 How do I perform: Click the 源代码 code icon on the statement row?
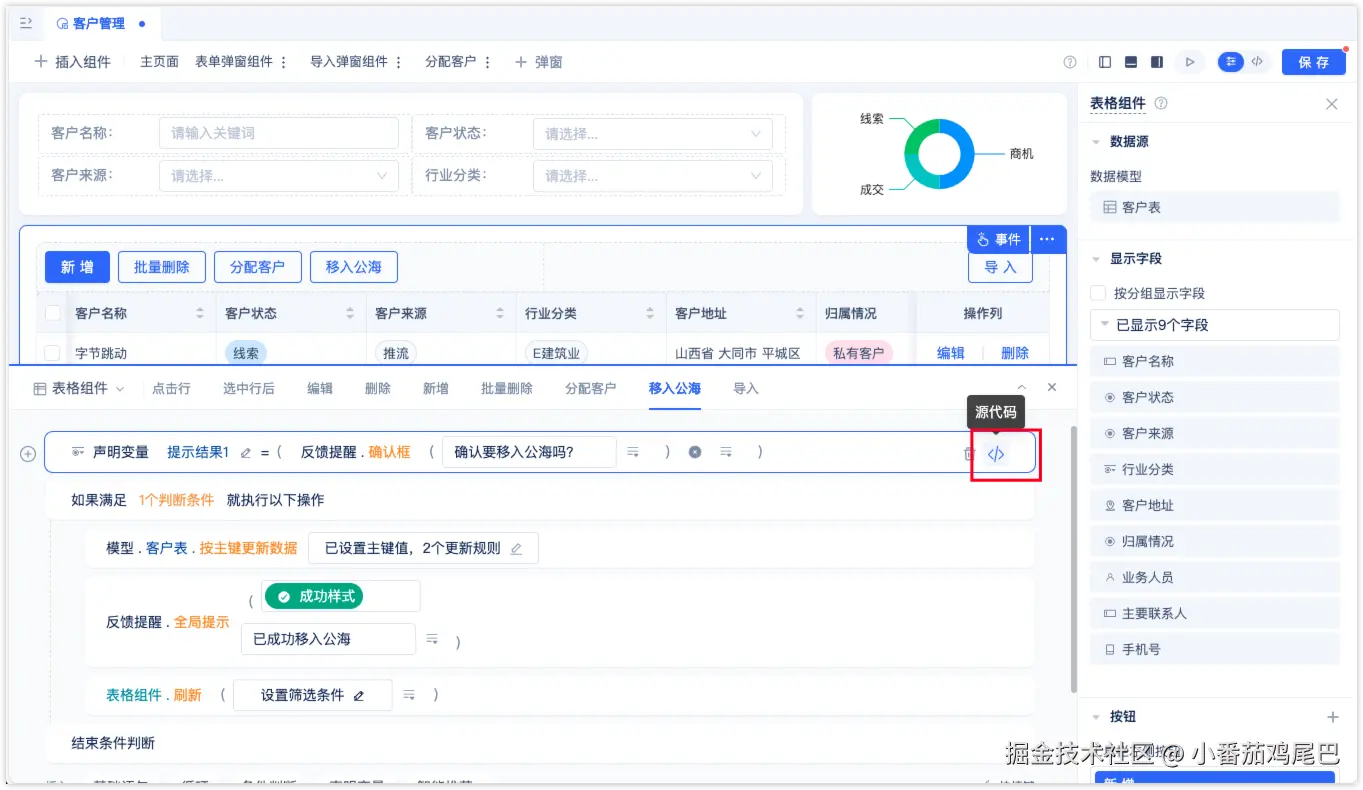(996, 454)
